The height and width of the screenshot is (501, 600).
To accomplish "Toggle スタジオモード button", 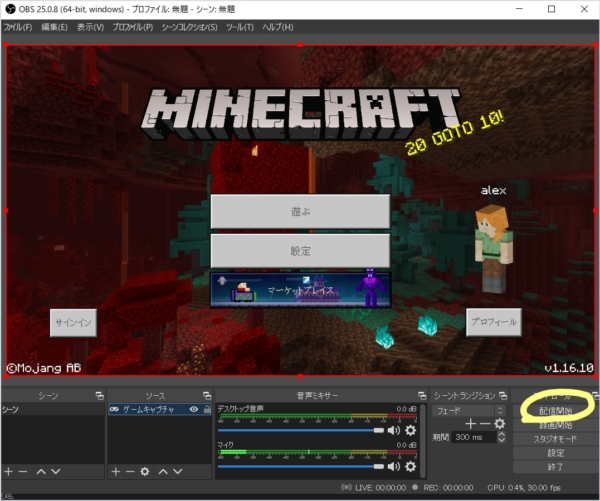I will click(555, 439).
